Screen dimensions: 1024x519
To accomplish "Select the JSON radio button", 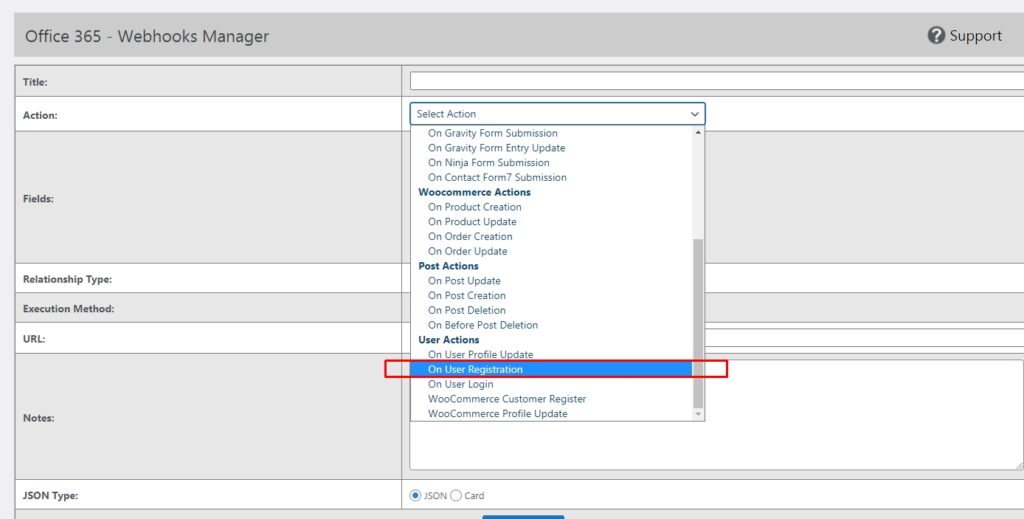I will (415, 495).
